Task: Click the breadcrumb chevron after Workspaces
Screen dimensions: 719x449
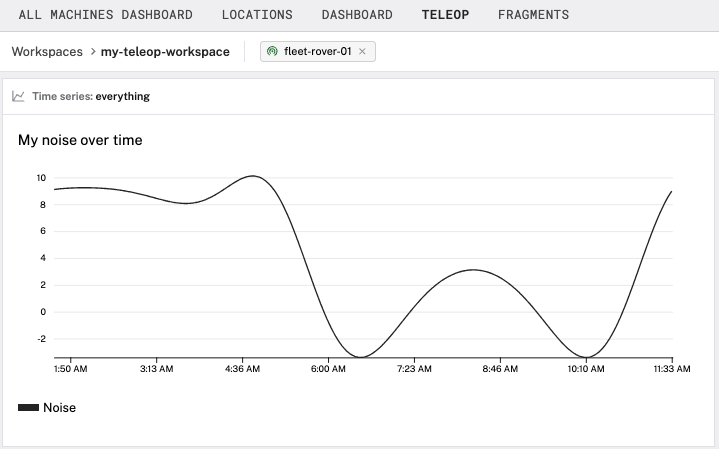Action: [92, 51]
